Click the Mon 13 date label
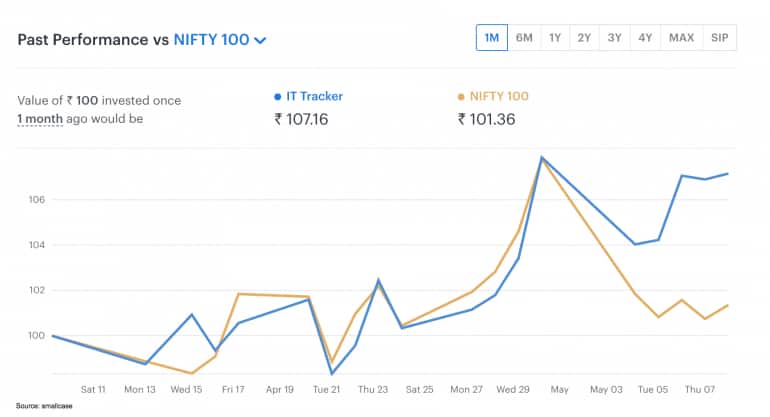 (139, 389)
